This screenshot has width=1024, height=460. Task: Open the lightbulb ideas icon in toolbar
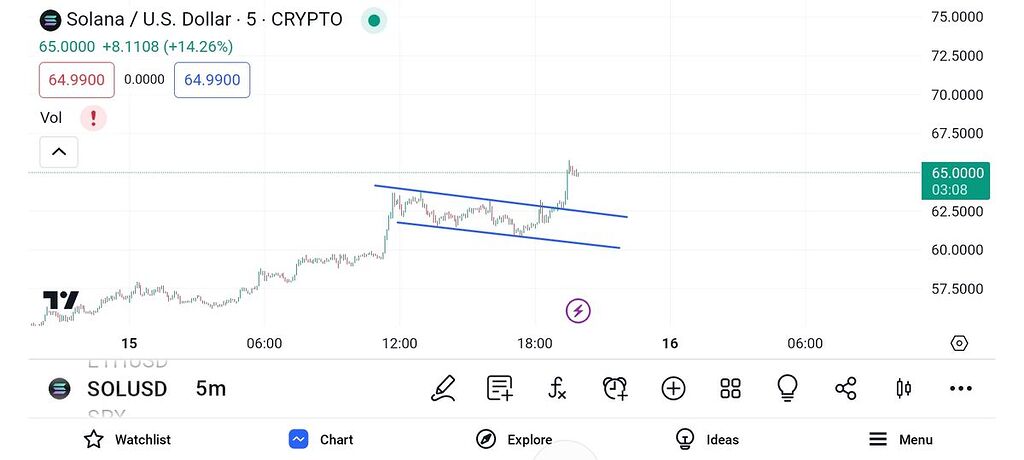788,388
